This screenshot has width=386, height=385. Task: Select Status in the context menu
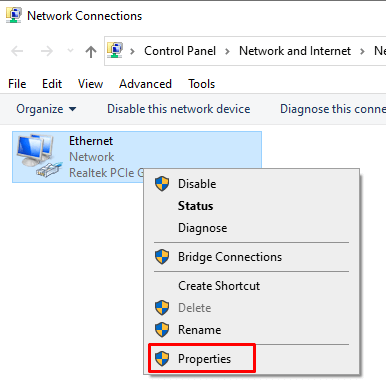195,206
